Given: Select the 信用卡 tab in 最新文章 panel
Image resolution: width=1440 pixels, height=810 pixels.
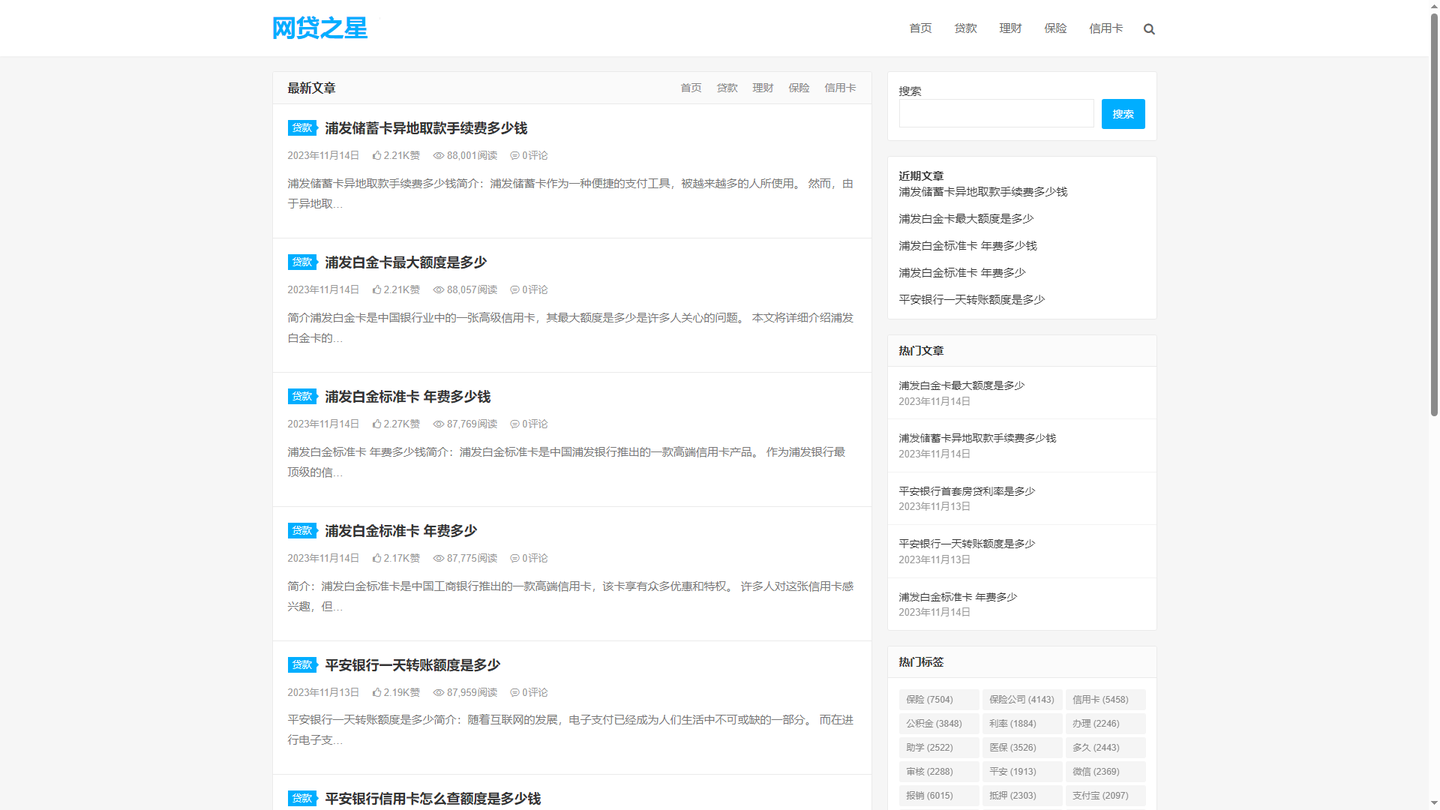Looking at the screenshot, I should (840, 88).
